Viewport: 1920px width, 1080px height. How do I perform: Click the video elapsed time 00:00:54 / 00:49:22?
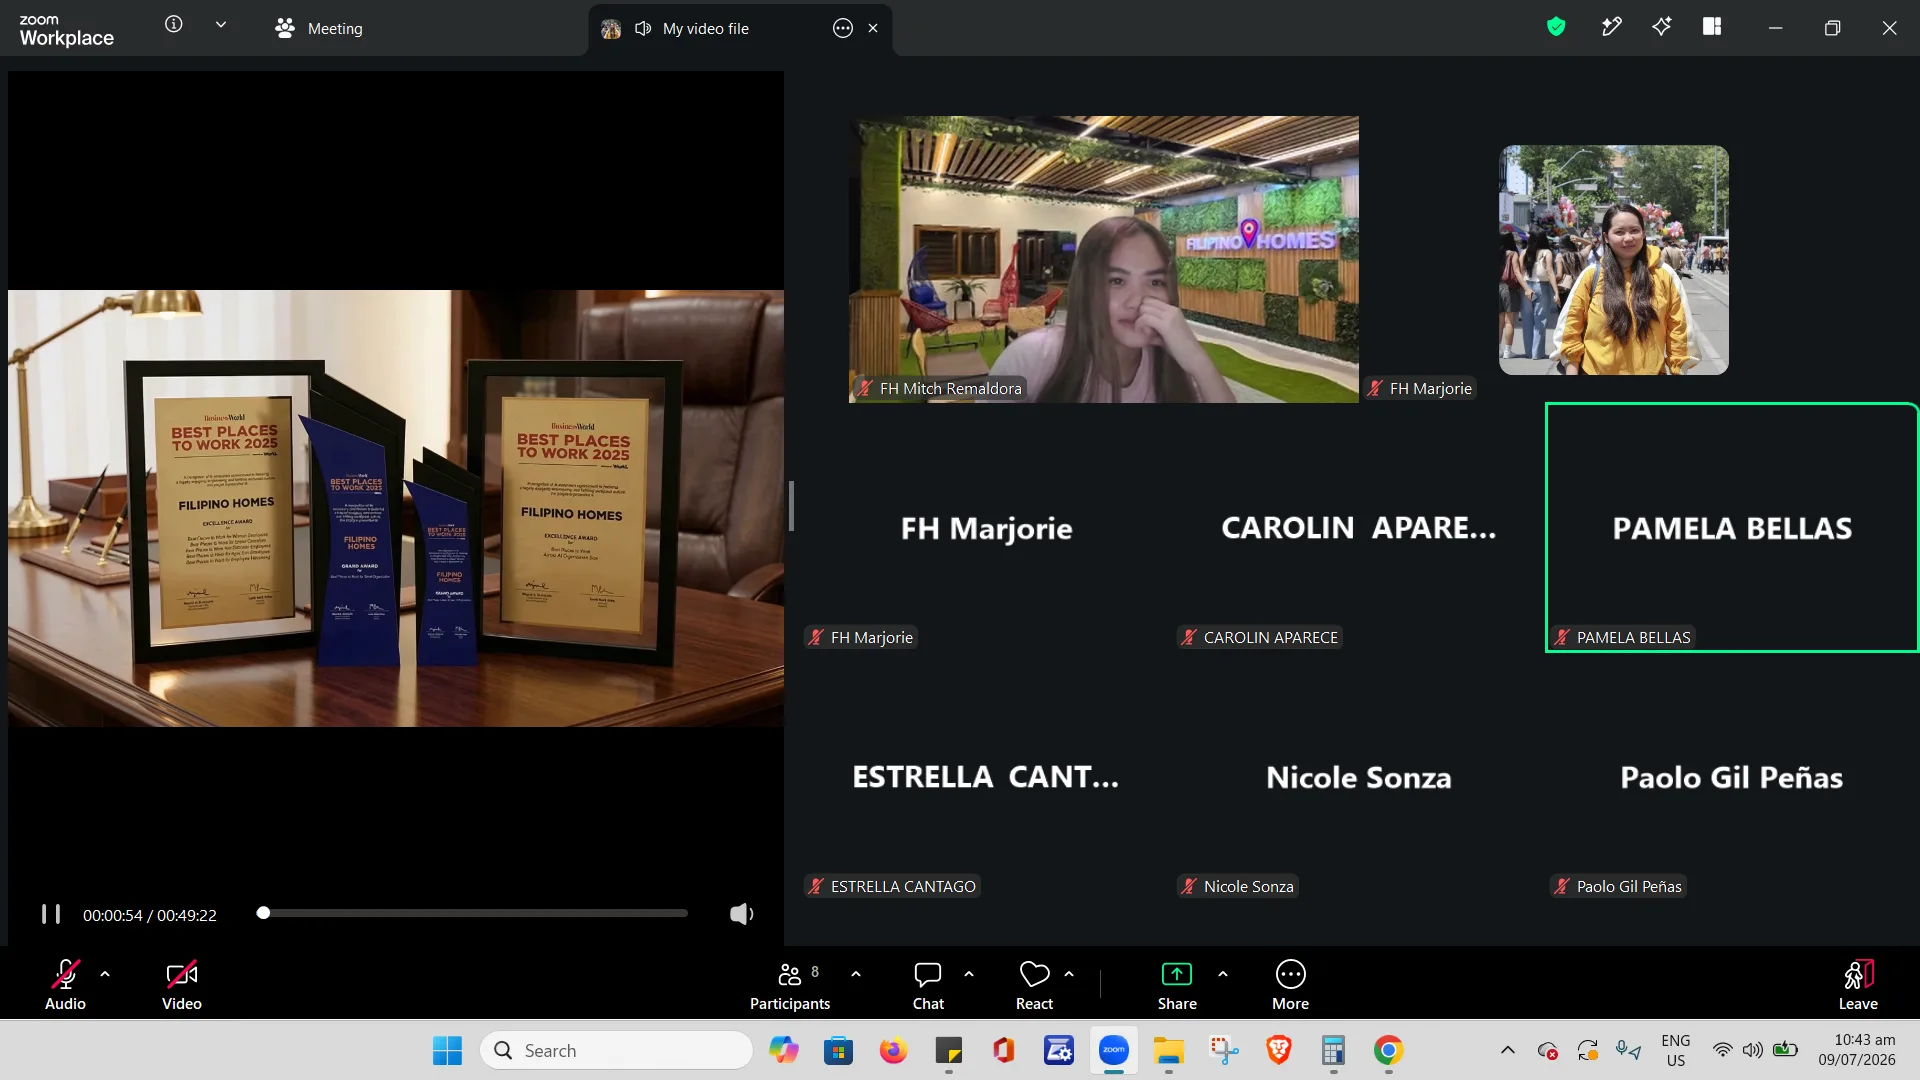150,915
